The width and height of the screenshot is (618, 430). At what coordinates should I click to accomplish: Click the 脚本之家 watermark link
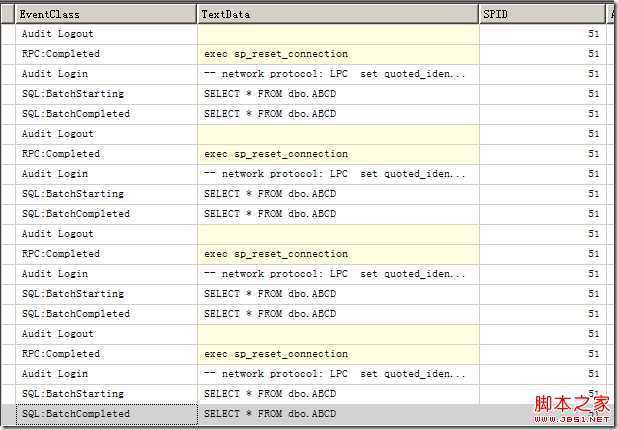pyautogui.click(x=572, y=404)
